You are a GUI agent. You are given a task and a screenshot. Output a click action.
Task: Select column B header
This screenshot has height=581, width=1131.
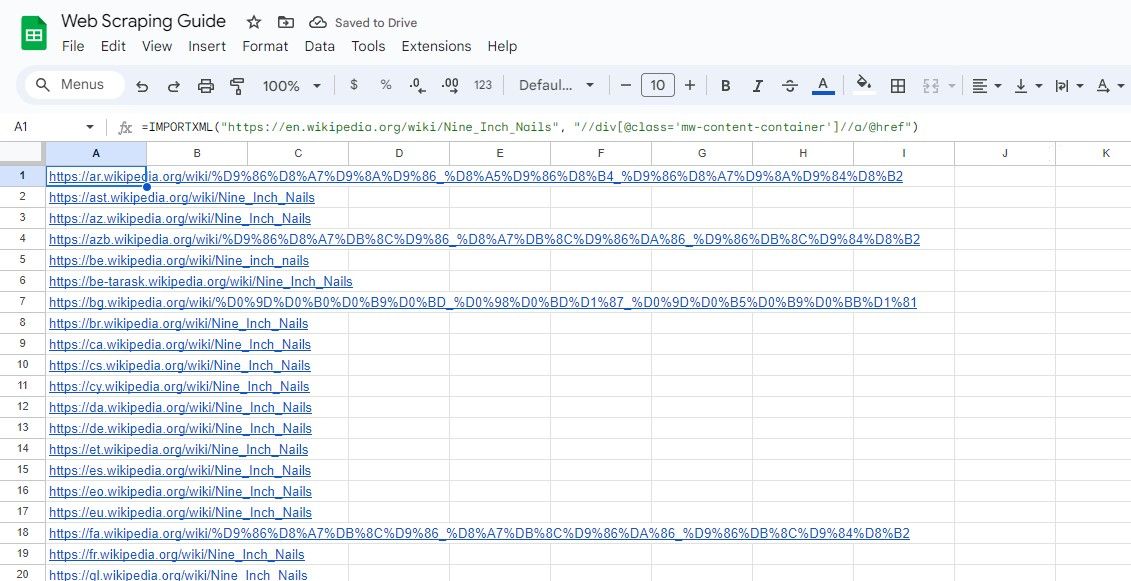[196, 152]
